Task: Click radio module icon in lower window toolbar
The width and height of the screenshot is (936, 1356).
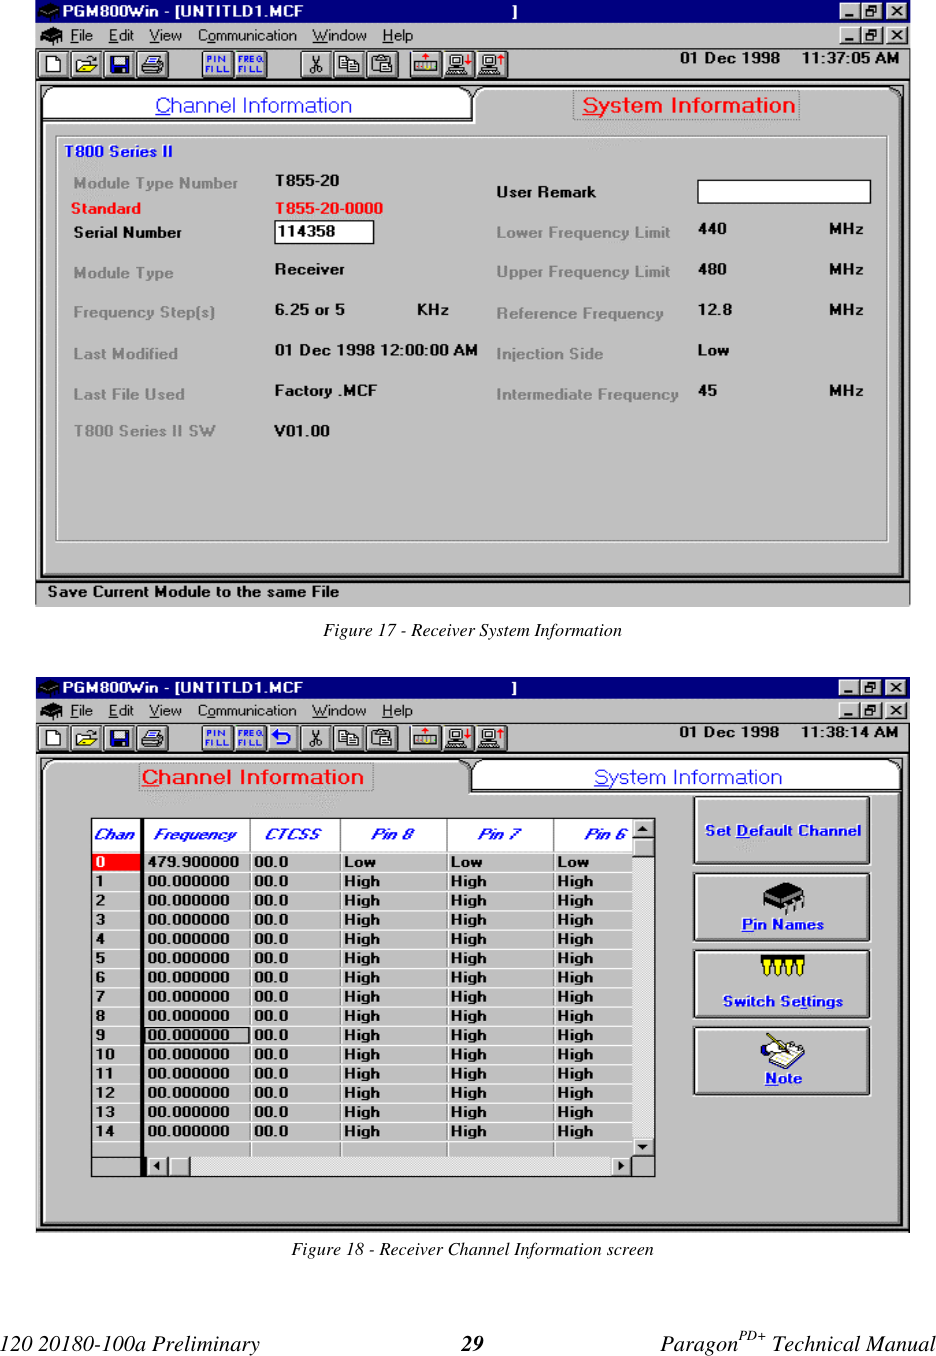Action: click(x=426, y=738)
